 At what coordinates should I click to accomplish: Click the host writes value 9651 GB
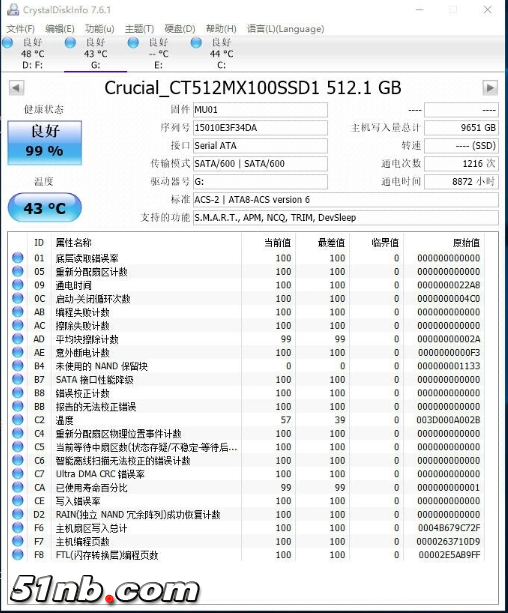pyautogui.click(x=461, y=128)
